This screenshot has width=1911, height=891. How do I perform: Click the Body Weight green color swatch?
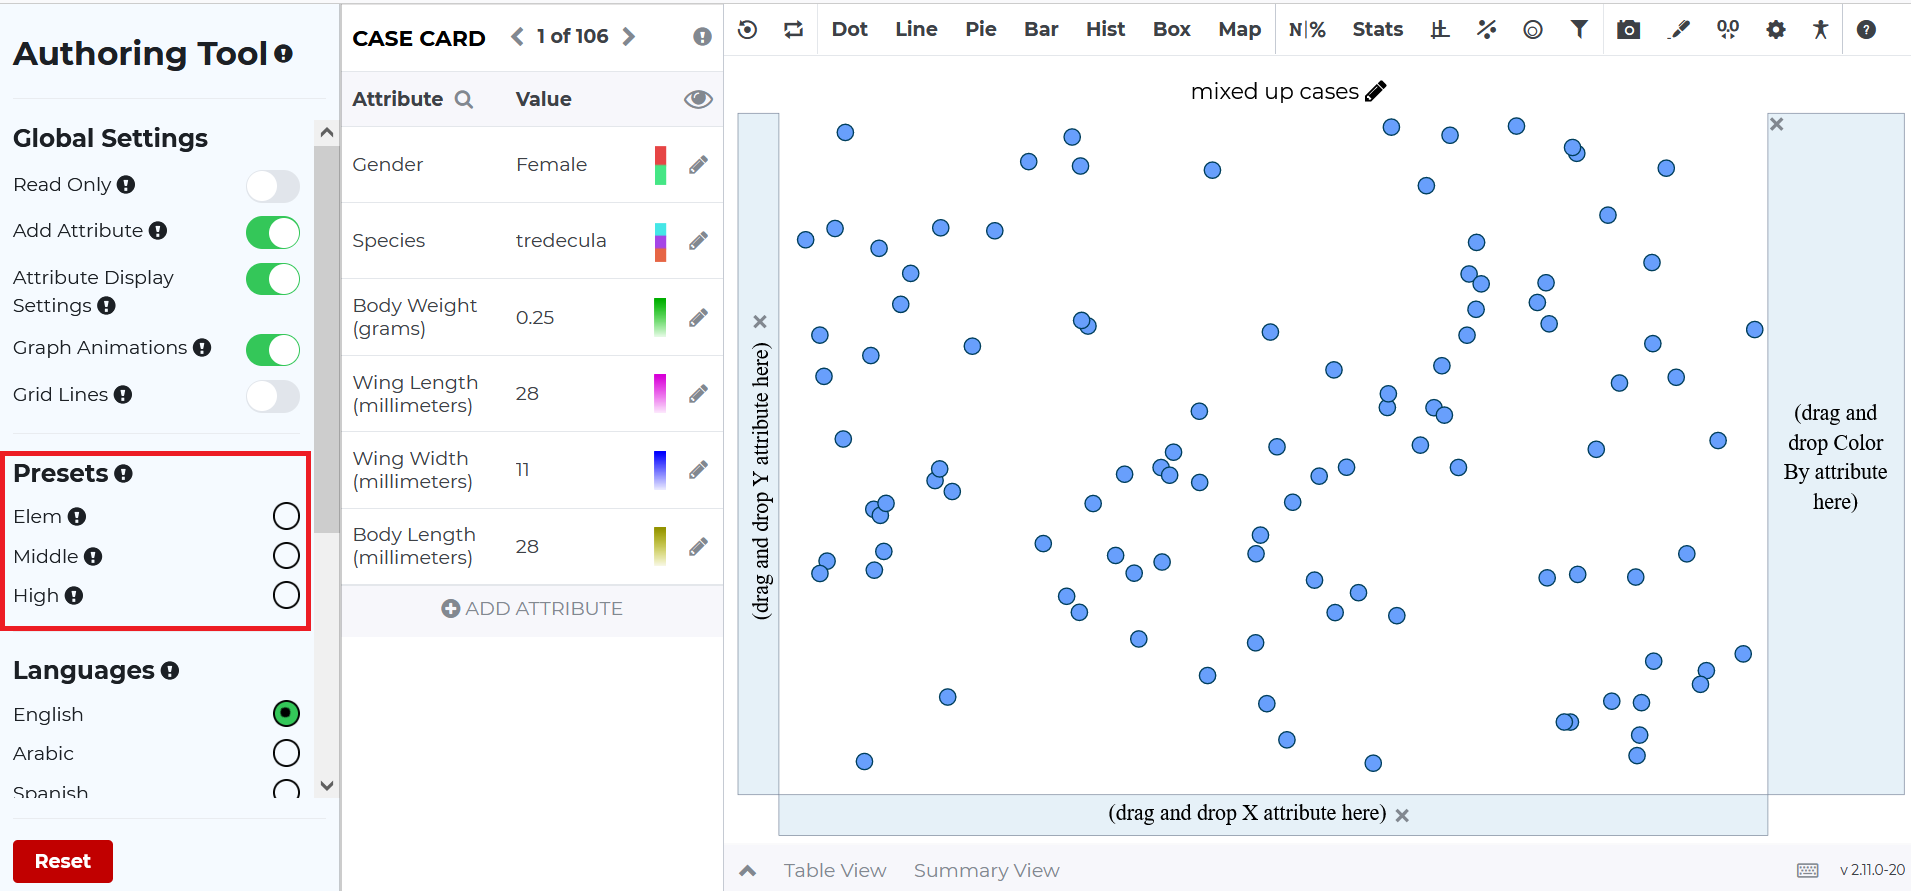coord(660,318)
